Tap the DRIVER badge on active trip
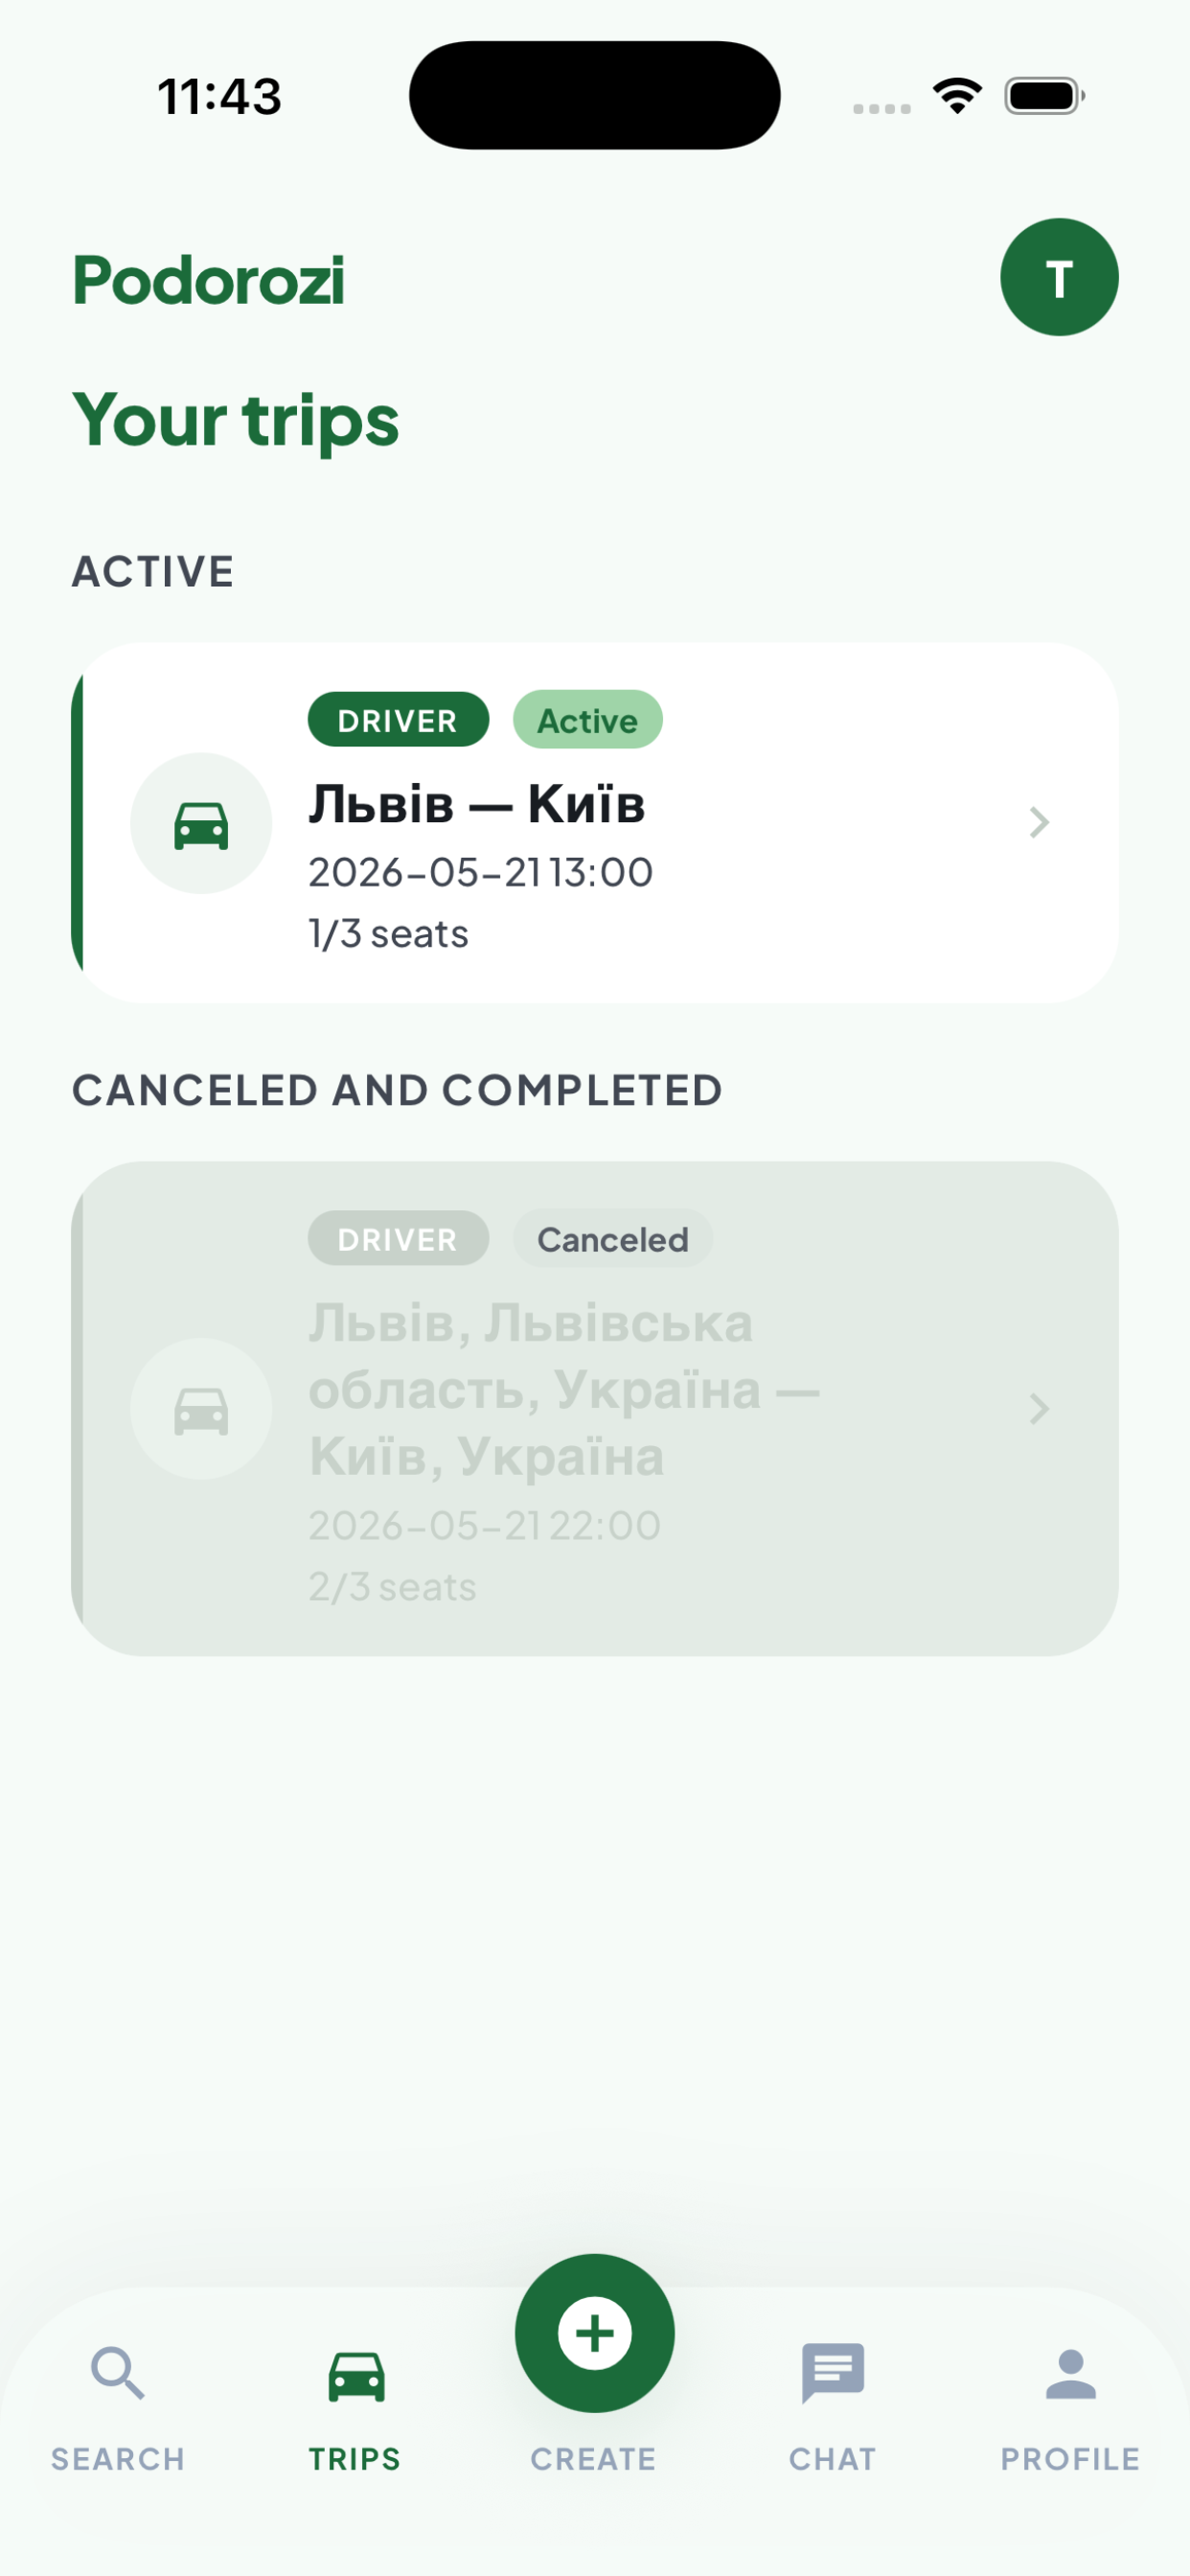Screen dimensions: 1190x2576 398,720
